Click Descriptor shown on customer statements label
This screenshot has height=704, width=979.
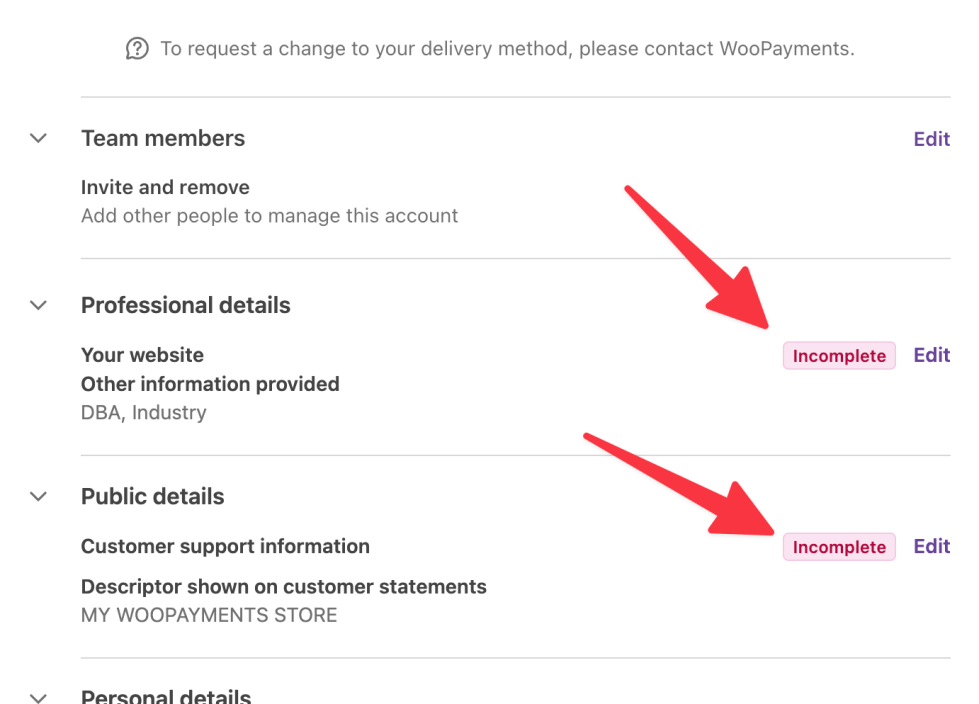(283, 587)
